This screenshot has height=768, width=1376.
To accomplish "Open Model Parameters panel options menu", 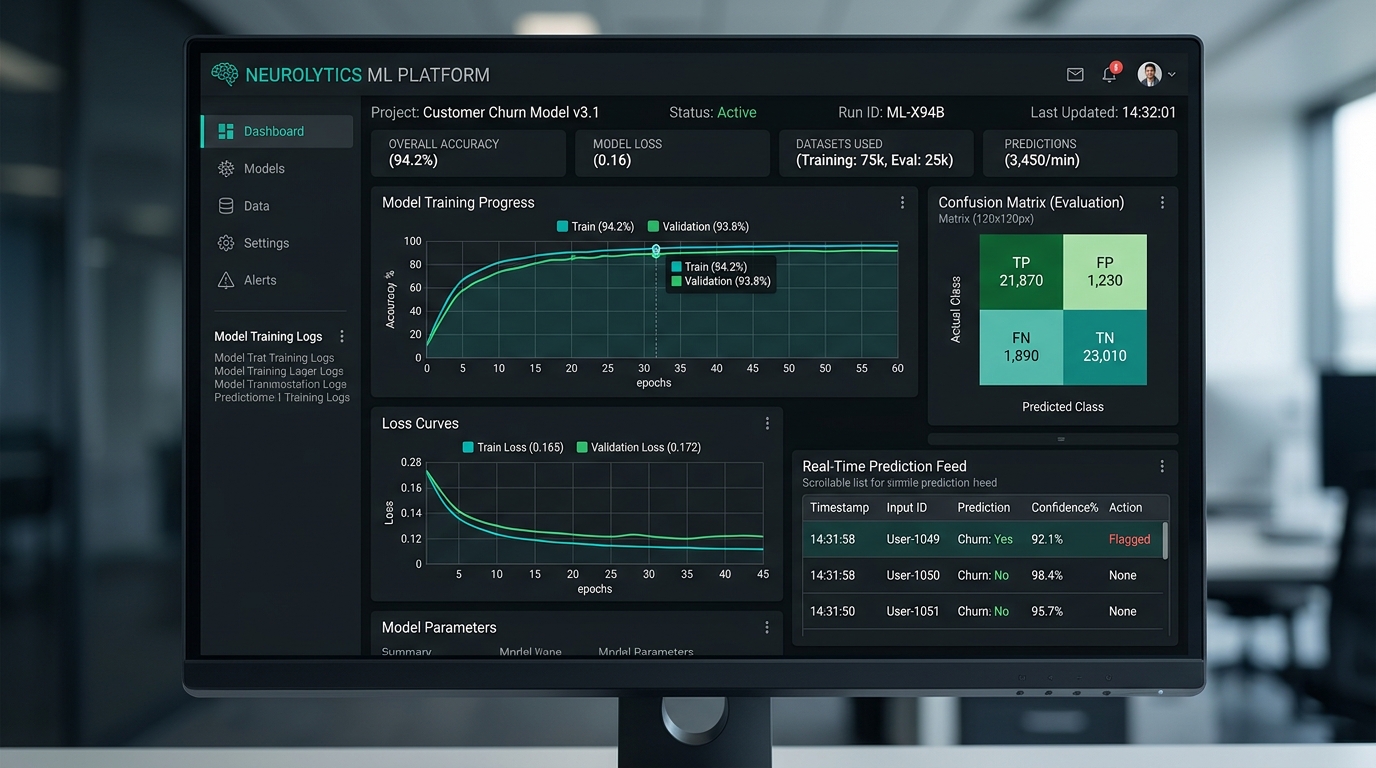I will tap(767, 628).
